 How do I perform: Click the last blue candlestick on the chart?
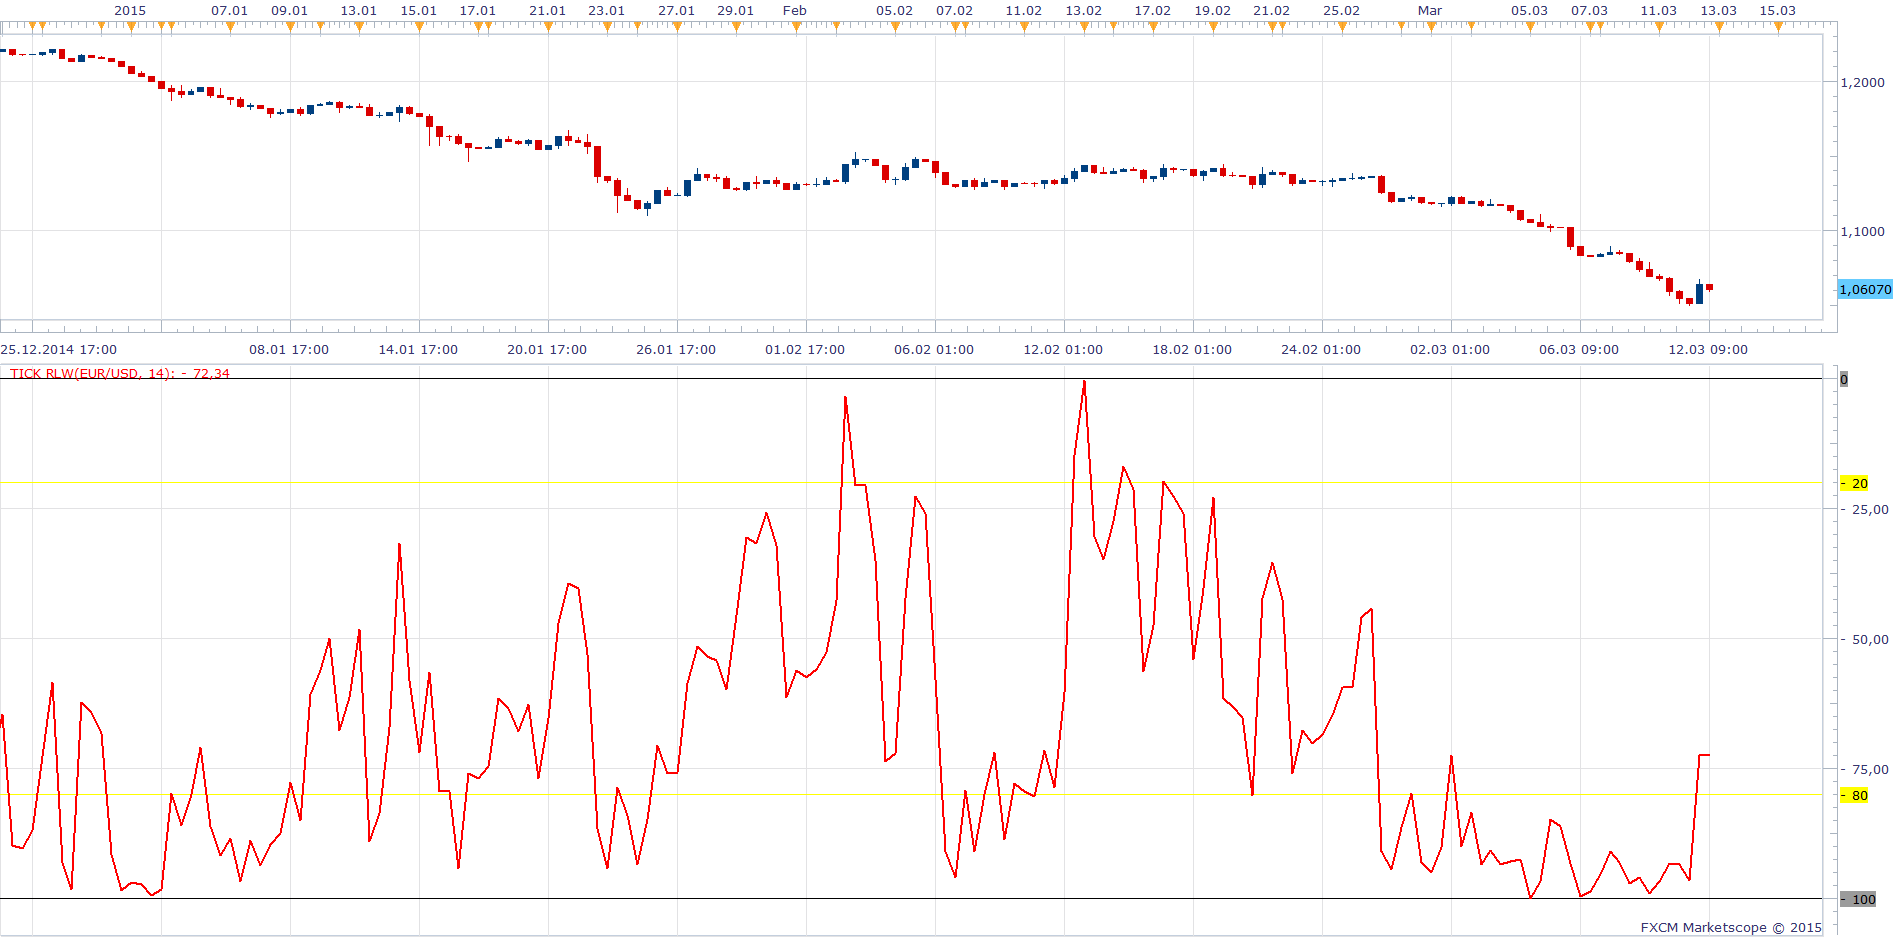[1699, 293]
